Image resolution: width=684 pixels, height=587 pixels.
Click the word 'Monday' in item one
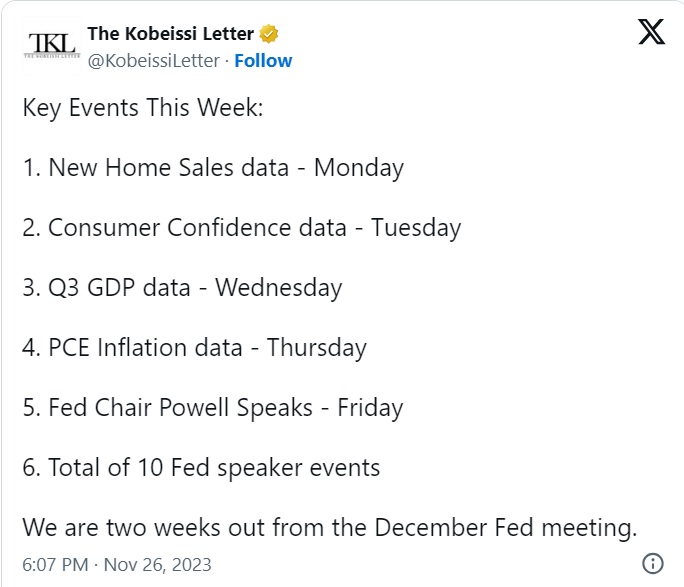[x=359, y=168]
